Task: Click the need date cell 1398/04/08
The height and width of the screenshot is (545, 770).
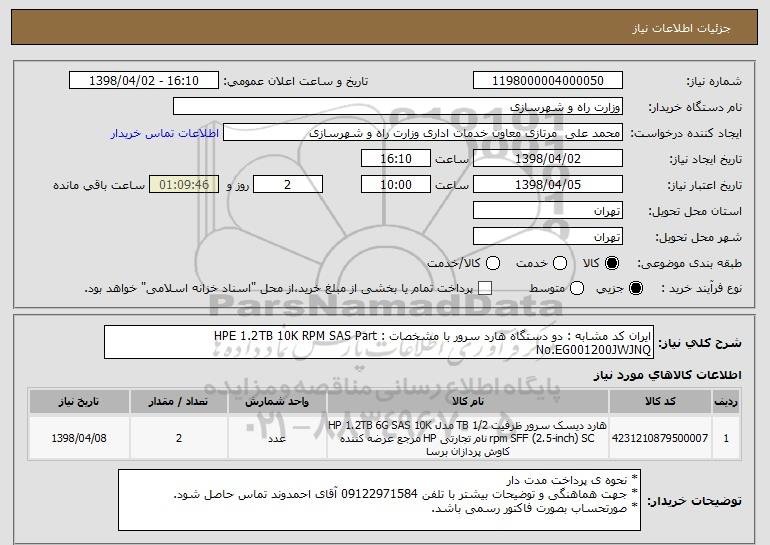Action: point(79,438)
